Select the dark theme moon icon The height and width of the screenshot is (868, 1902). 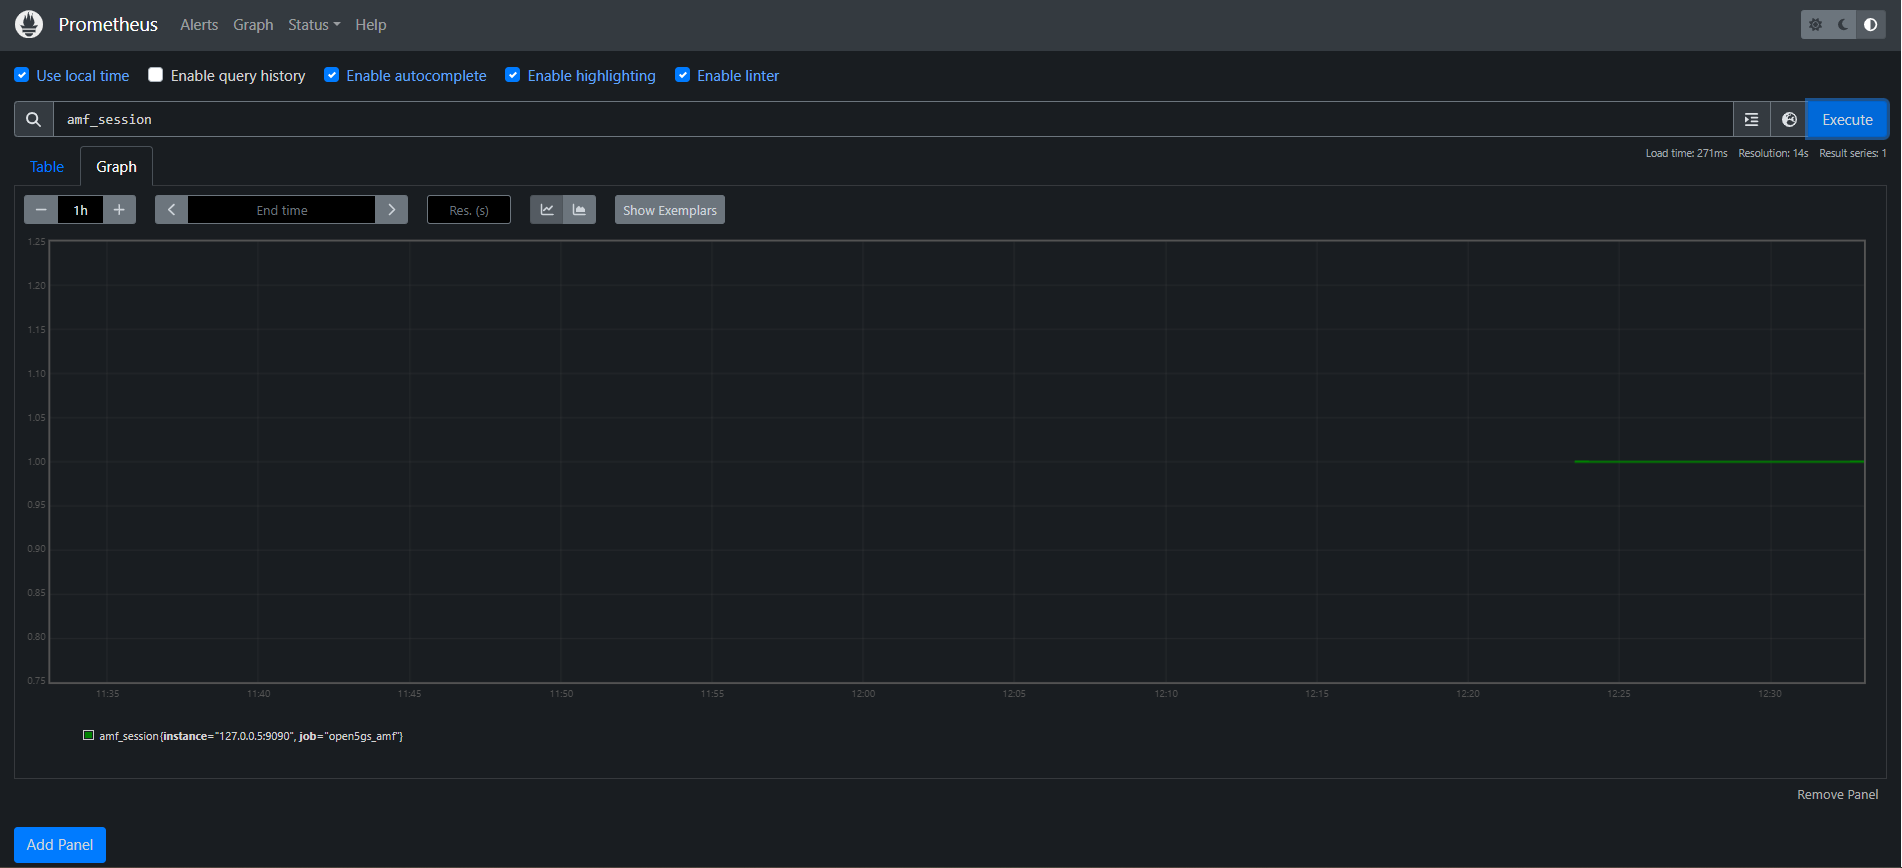pyautogui.click(x=1843, y=25)
